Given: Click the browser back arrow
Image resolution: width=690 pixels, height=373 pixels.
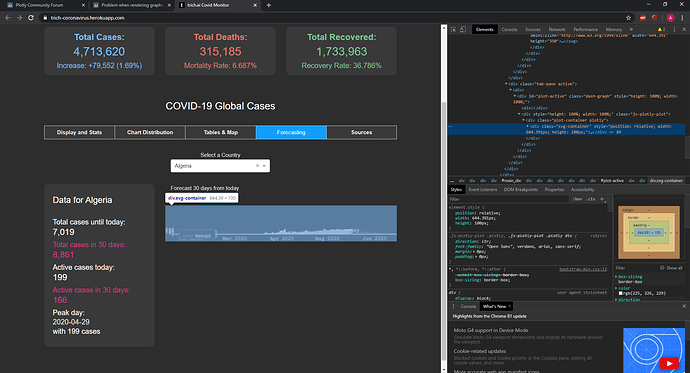Looking at the screenshot, I should pos(7,18).
